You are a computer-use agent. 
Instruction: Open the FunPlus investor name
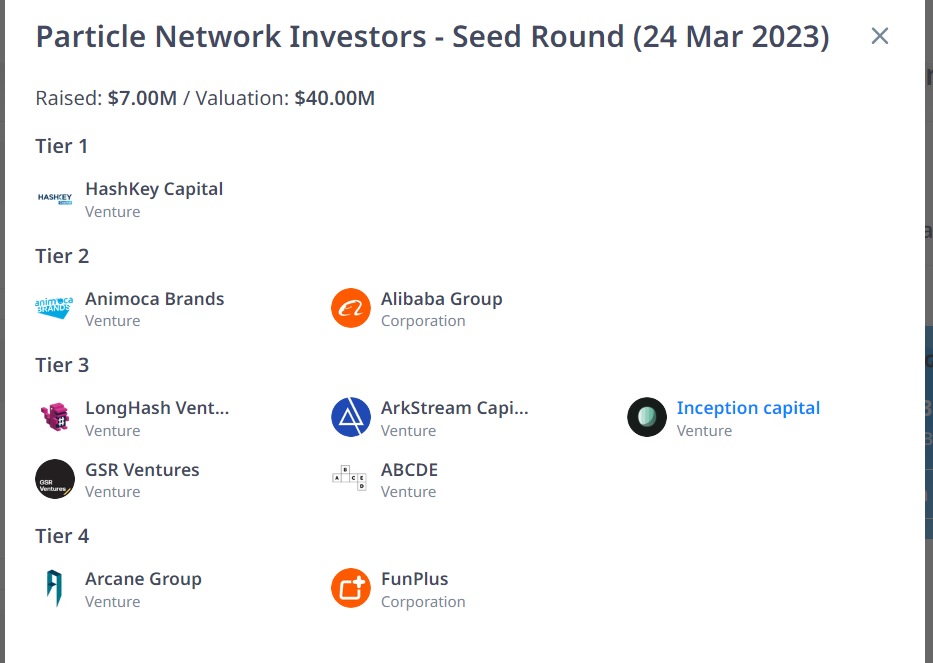click(x=414, y=579)
